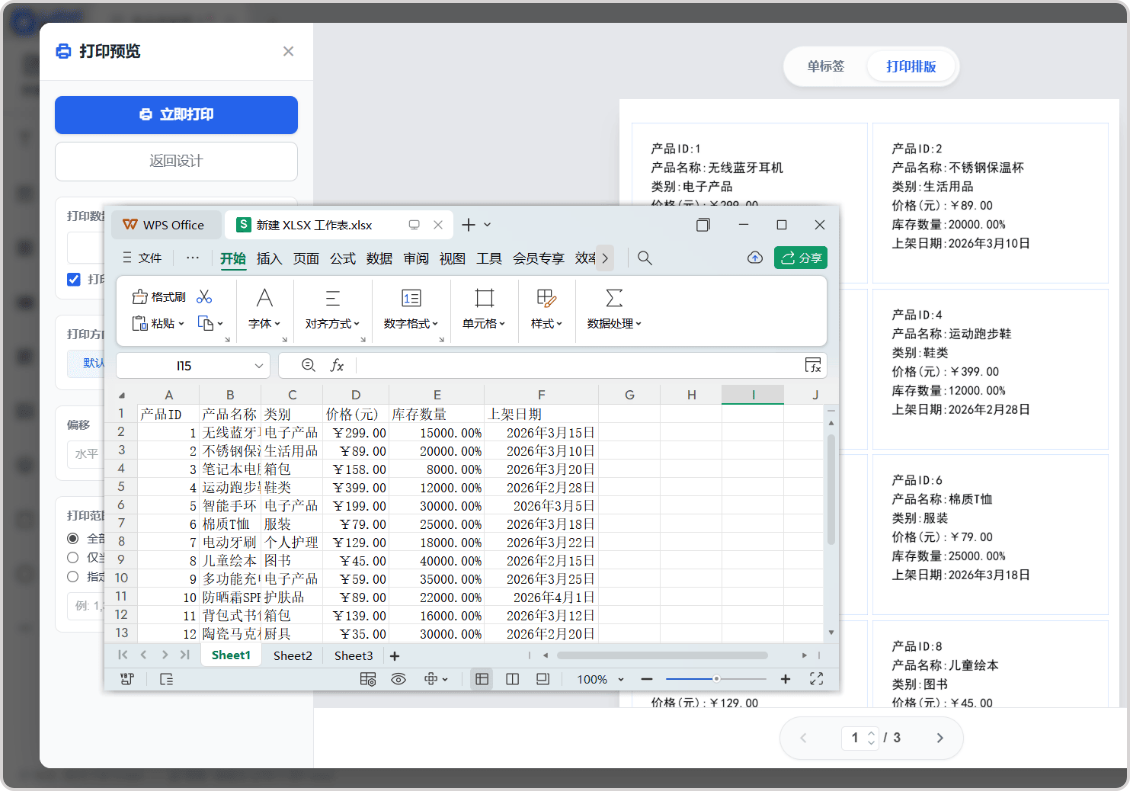Viewport: 1130px width, 791px height.
Task: Toggle the checked checkbox in print data section
Action: point(73,279)
